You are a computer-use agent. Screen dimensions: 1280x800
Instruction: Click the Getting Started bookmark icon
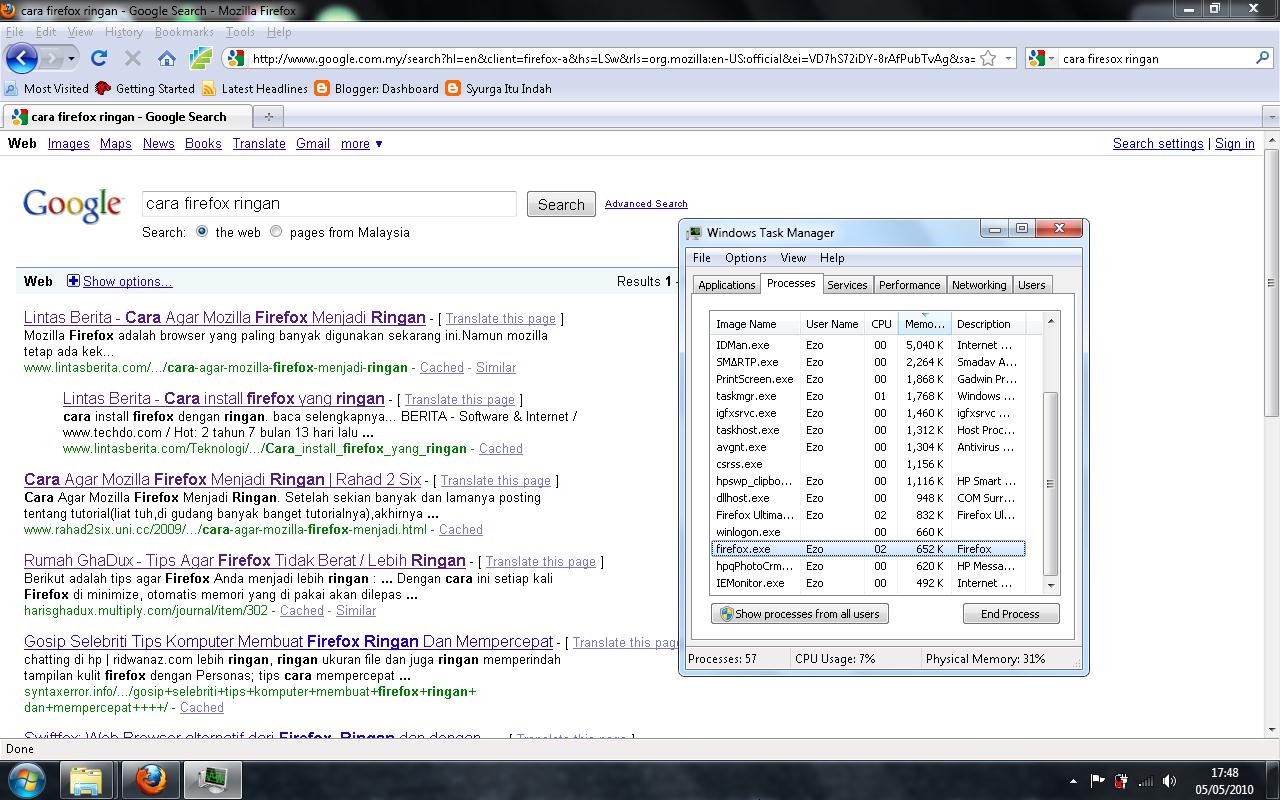point(103,88)
